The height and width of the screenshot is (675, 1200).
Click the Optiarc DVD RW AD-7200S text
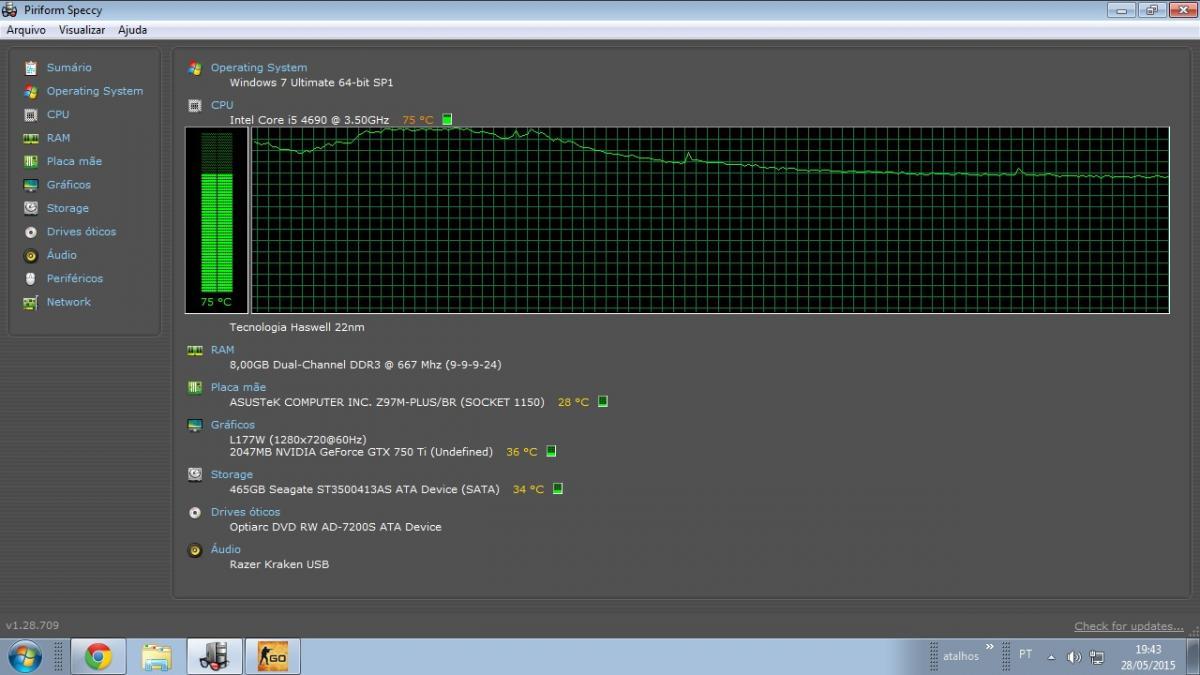tap(335, 527)
